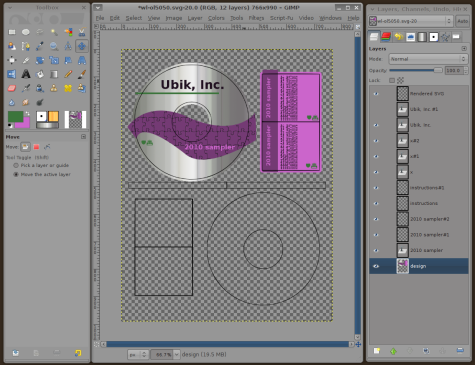
Task: Set Move mode to selection
Action: (36, 147)
